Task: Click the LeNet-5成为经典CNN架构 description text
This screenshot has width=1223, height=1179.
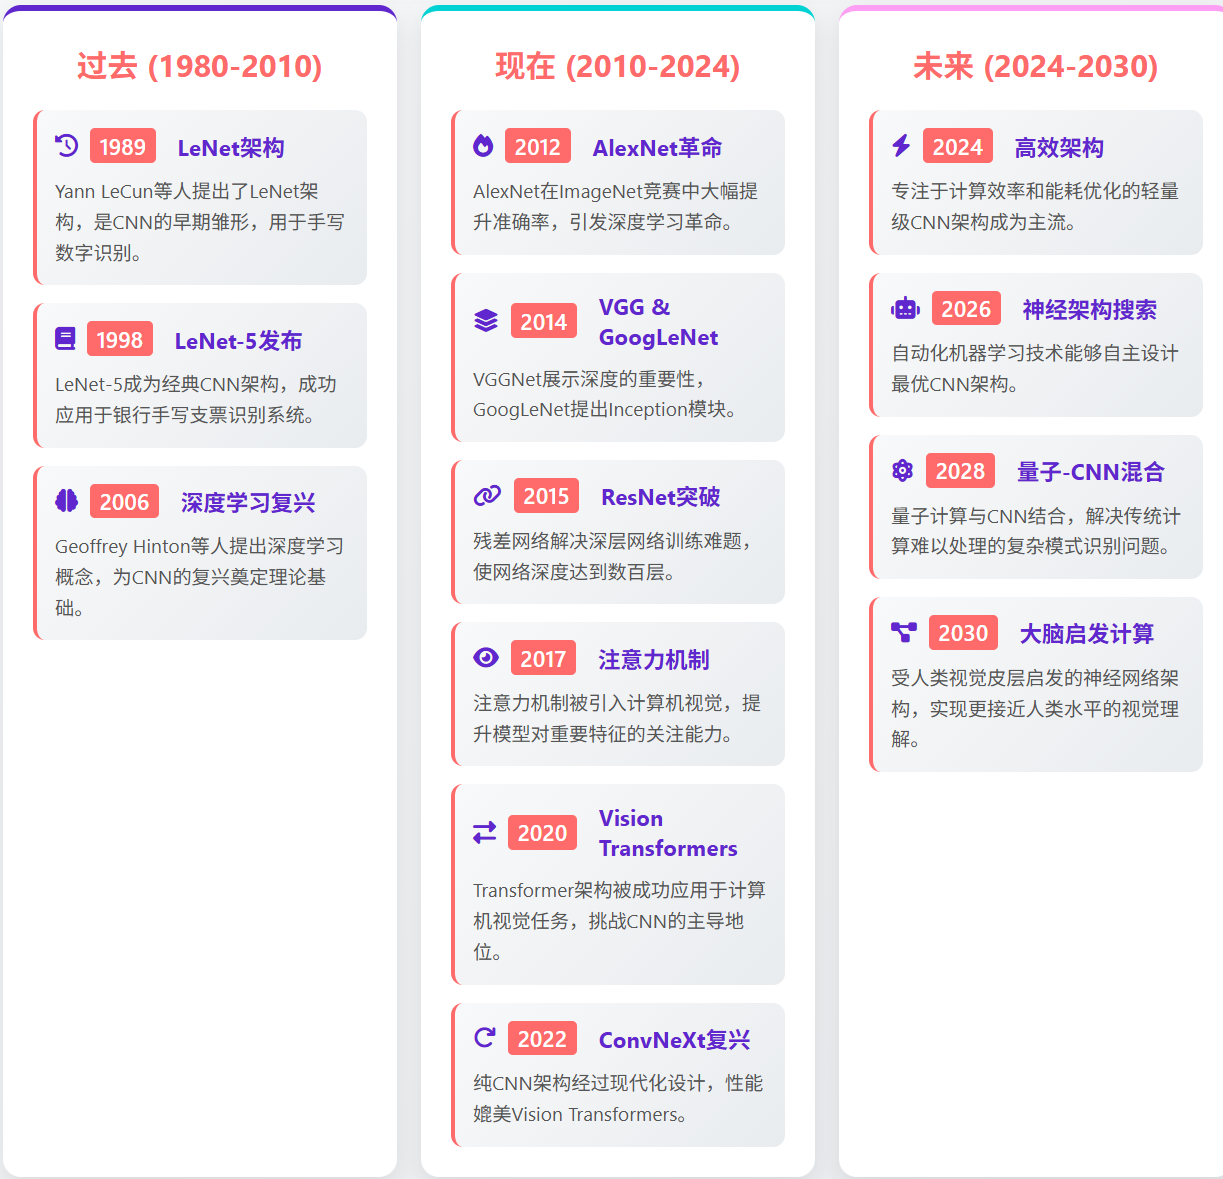Action: 196,399
